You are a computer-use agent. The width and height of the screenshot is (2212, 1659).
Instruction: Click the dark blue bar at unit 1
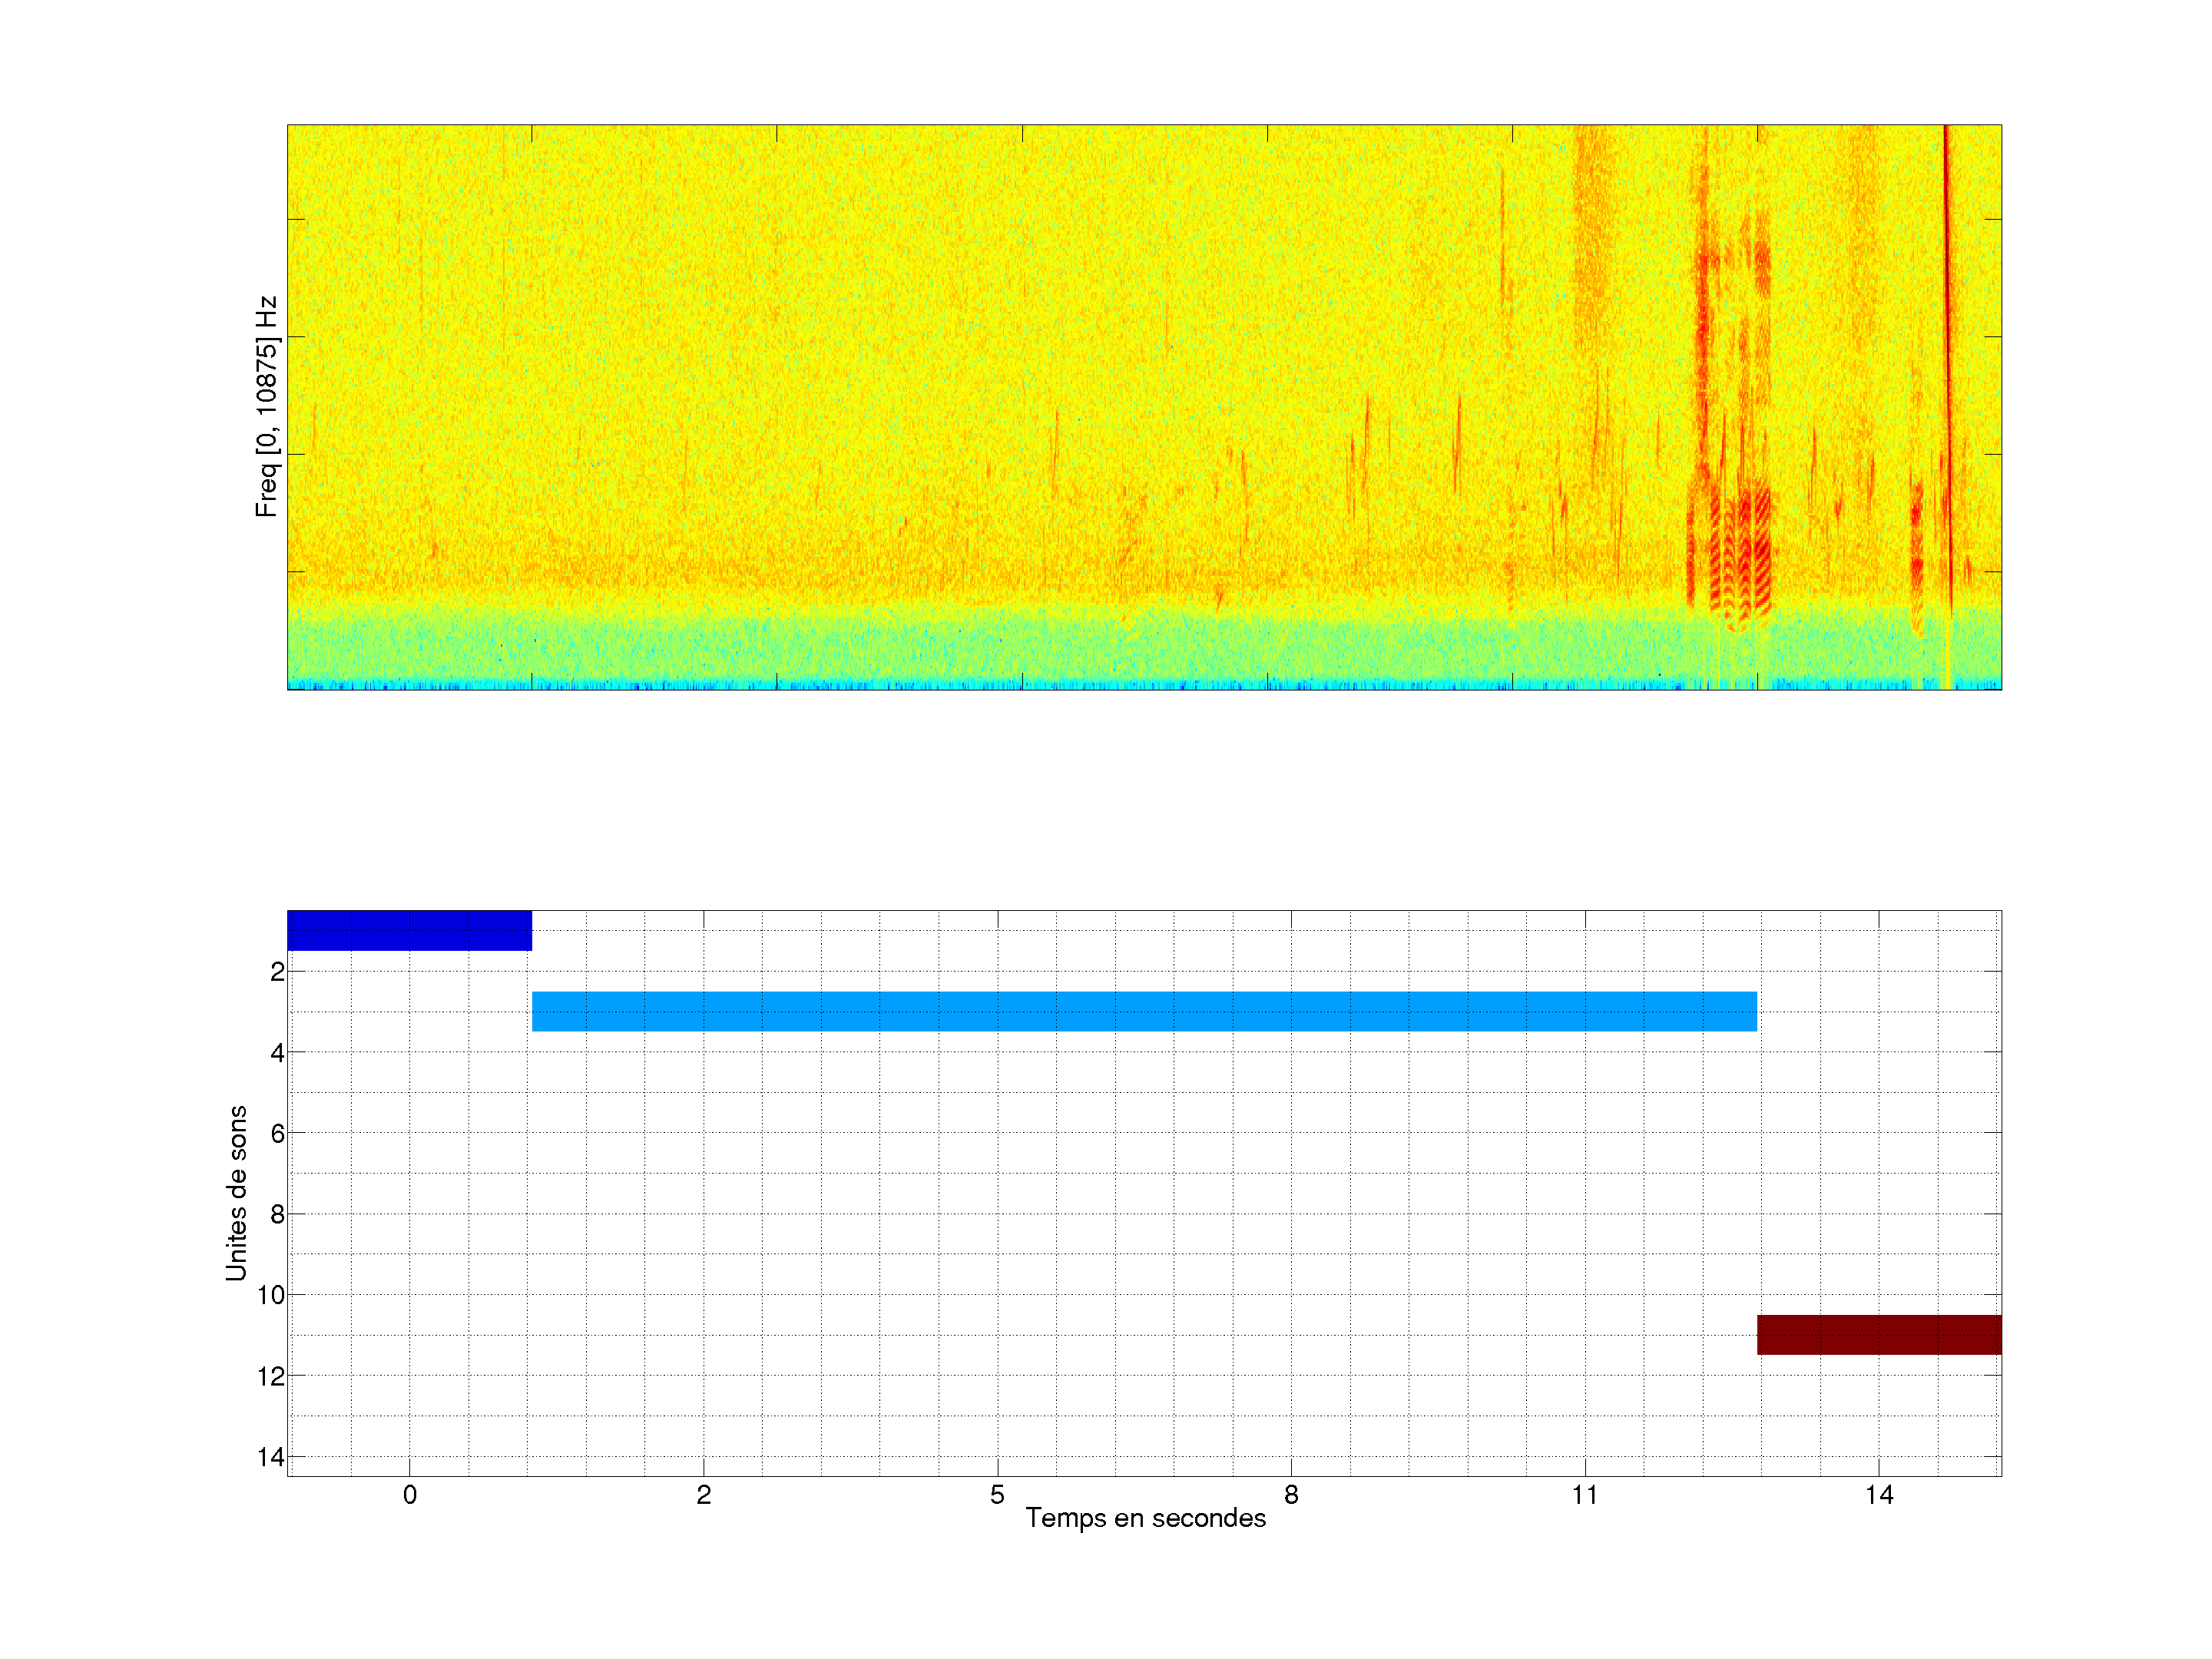(x=409, y=930)
